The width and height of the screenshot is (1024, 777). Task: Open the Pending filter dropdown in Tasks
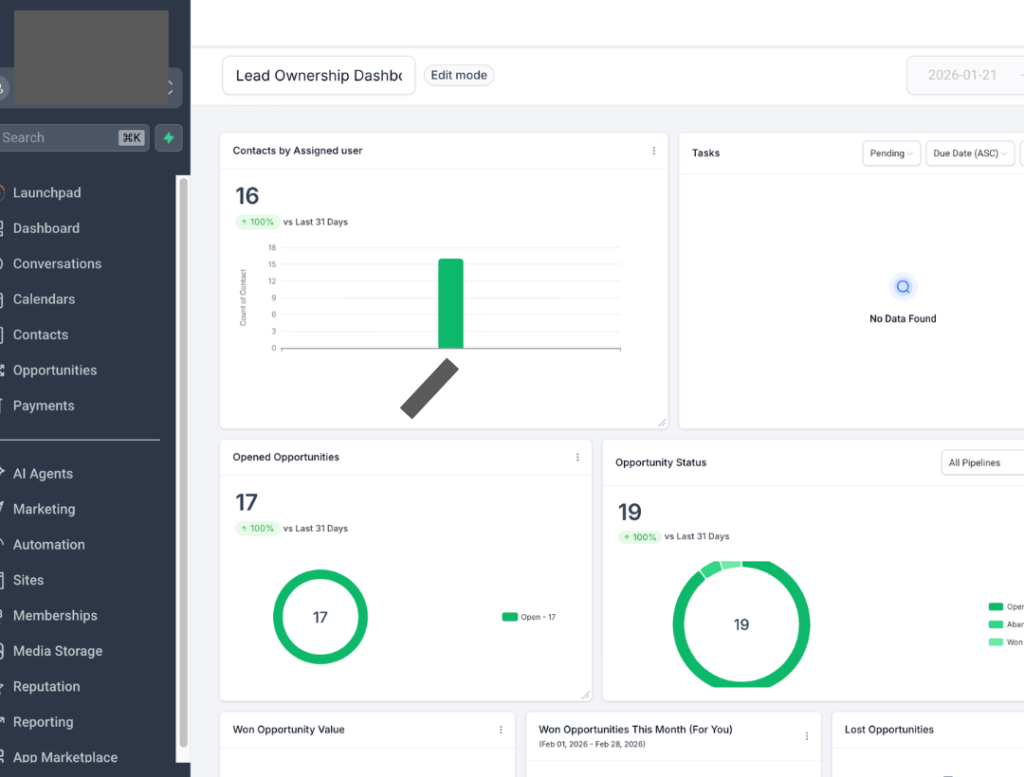pos(890,152)
